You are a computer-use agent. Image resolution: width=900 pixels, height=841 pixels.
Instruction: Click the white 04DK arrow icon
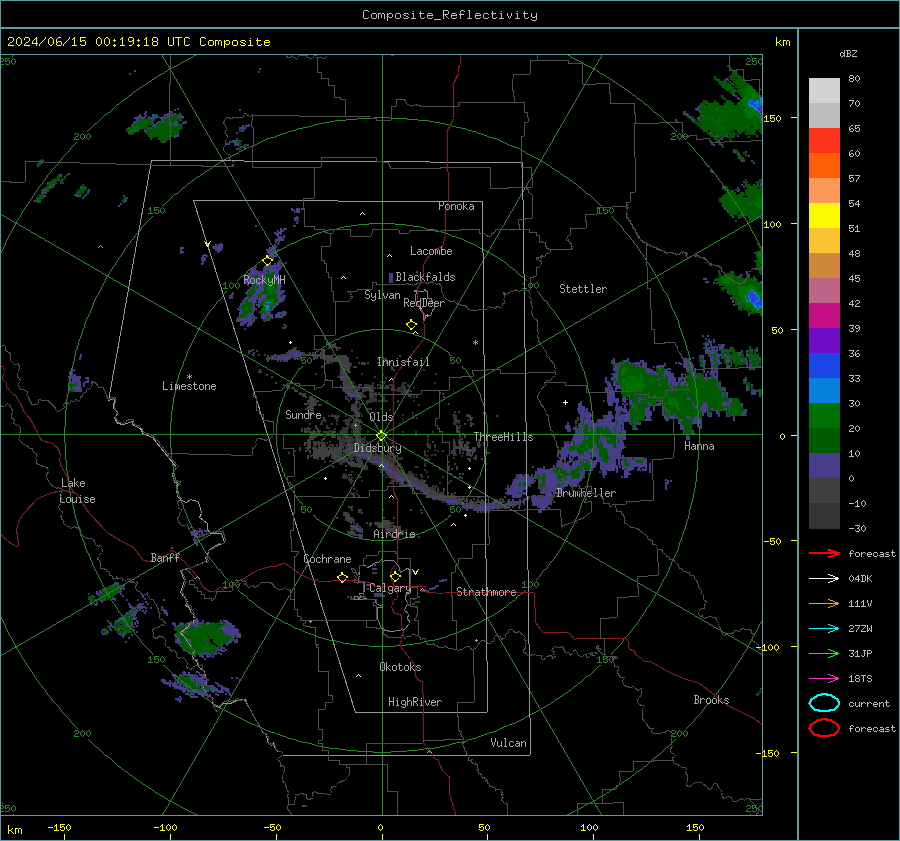(x=824, y=578)
